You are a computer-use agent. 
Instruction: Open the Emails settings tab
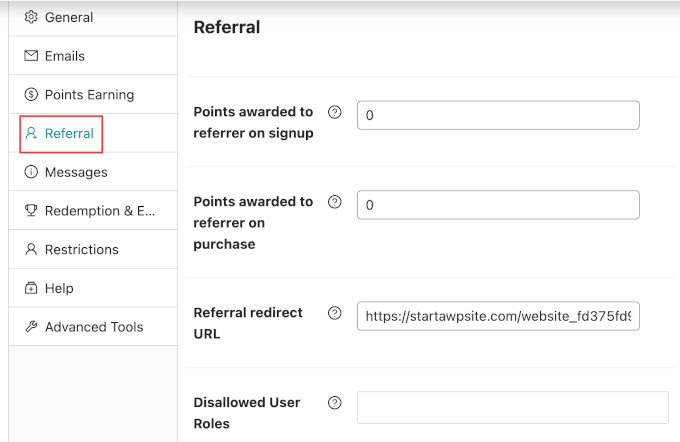click(x=65, y=56)
